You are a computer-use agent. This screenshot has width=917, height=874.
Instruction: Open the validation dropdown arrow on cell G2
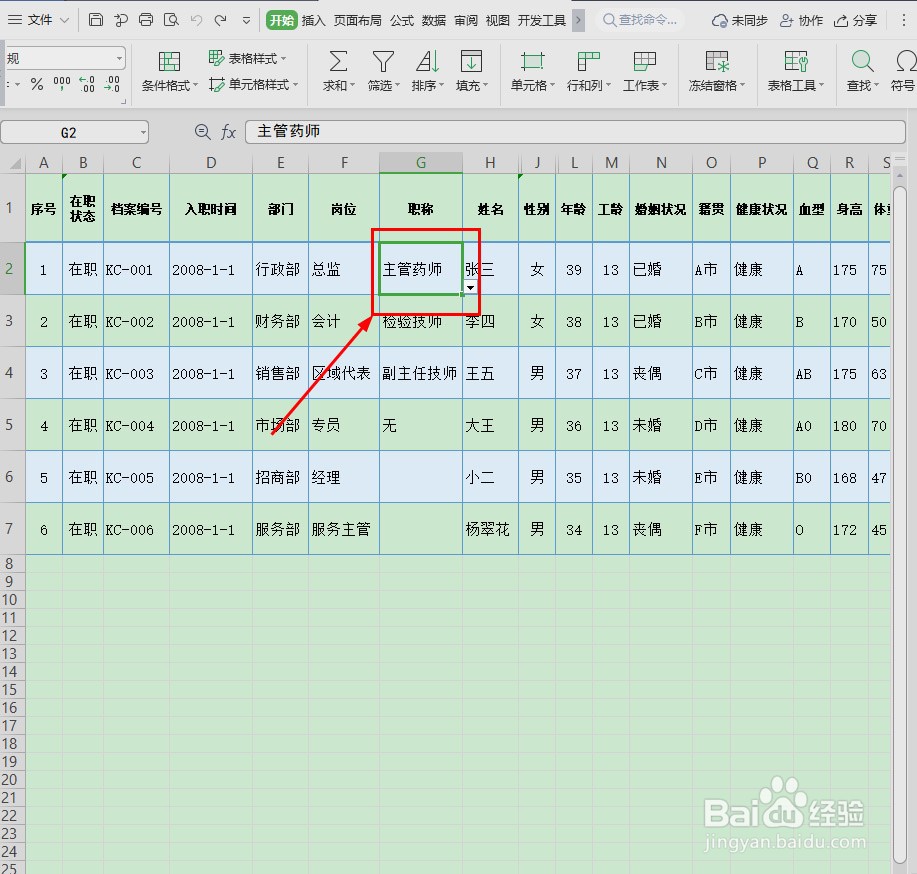coord(471,287)
